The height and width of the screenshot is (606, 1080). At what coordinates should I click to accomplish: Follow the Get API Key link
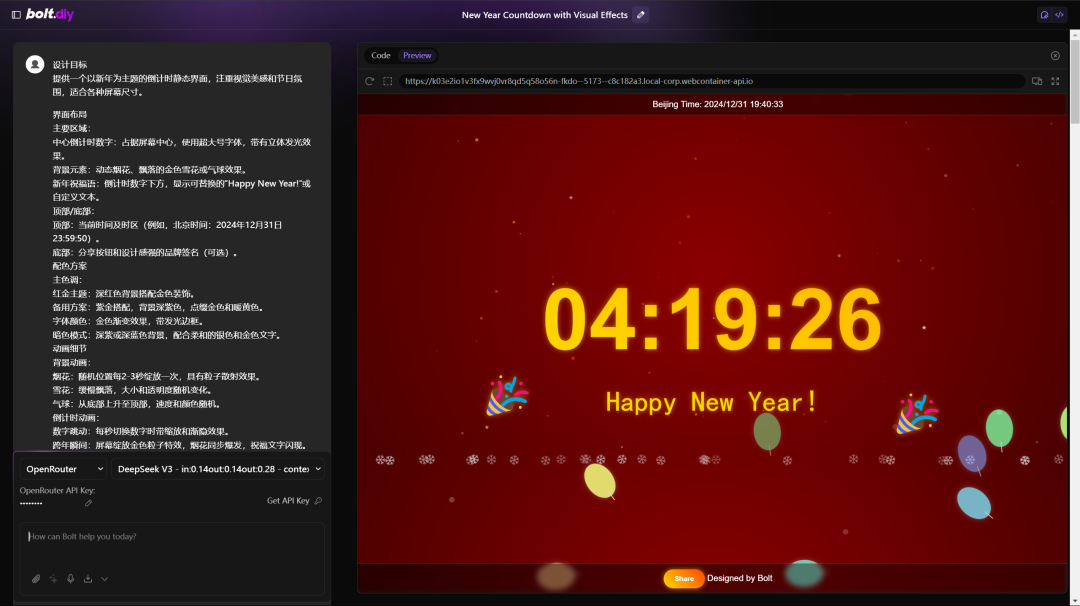click(x=294, y=501)
